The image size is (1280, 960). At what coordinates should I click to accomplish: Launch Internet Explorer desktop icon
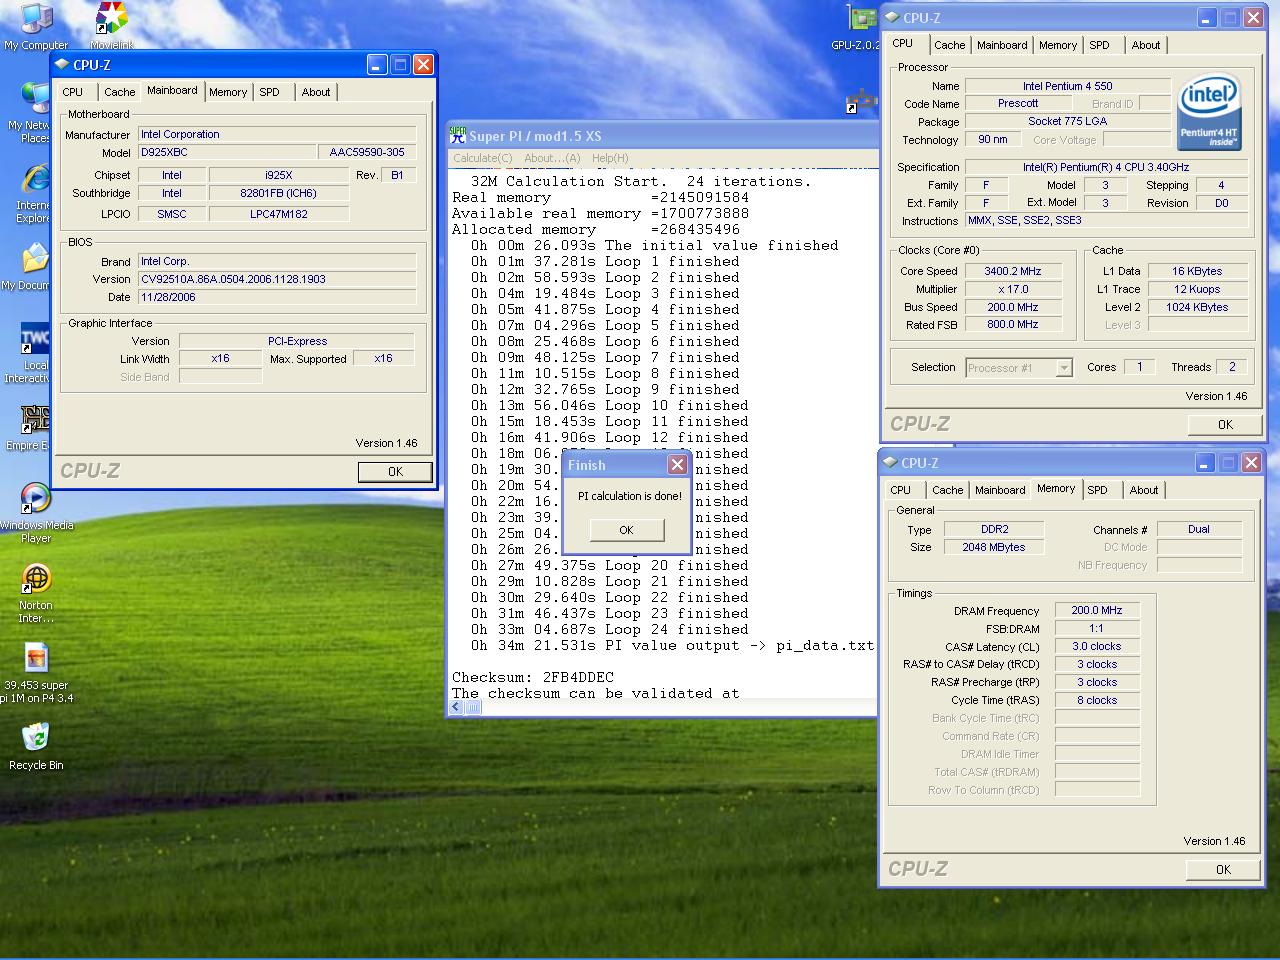click(34, 193)
